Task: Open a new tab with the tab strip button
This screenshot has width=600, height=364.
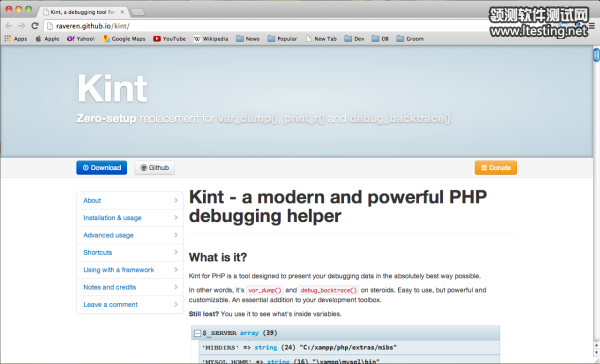Action: (137, 12)
